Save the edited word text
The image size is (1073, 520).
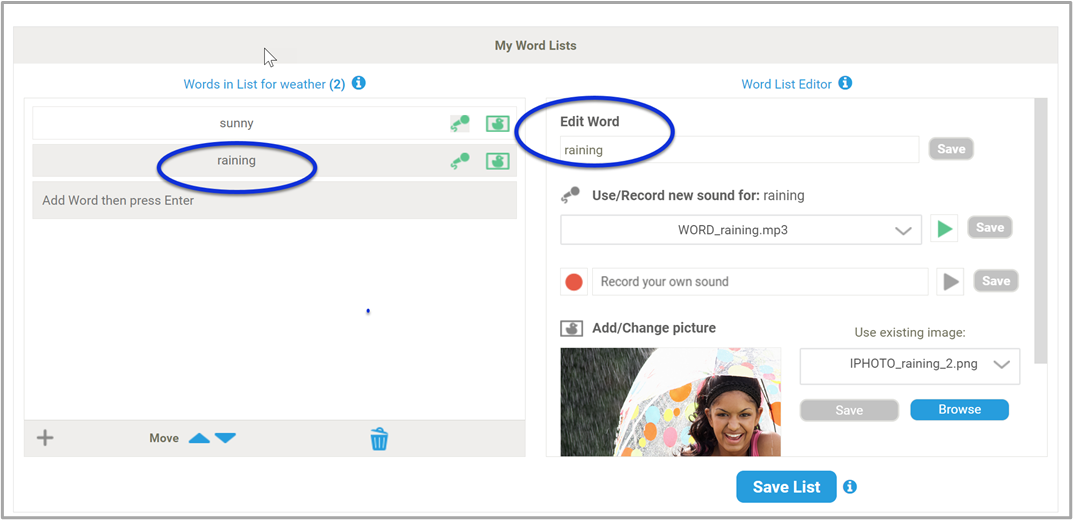point(951,149)
